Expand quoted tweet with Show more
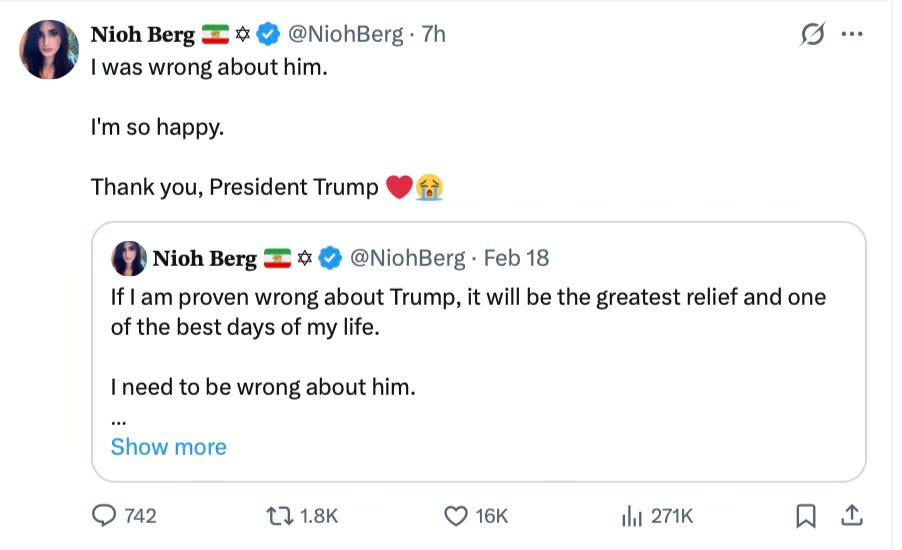 [168, 447]
